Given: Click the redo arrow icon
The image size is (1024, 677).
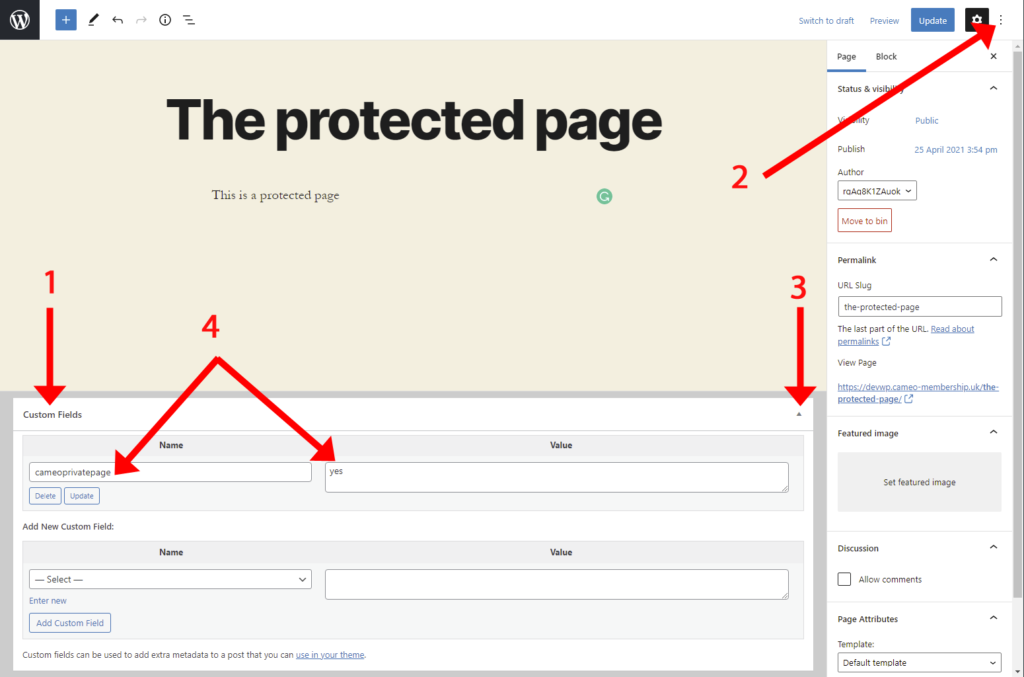Looking at the screenshot, I should pyautogui.click(x=141, y=20).
